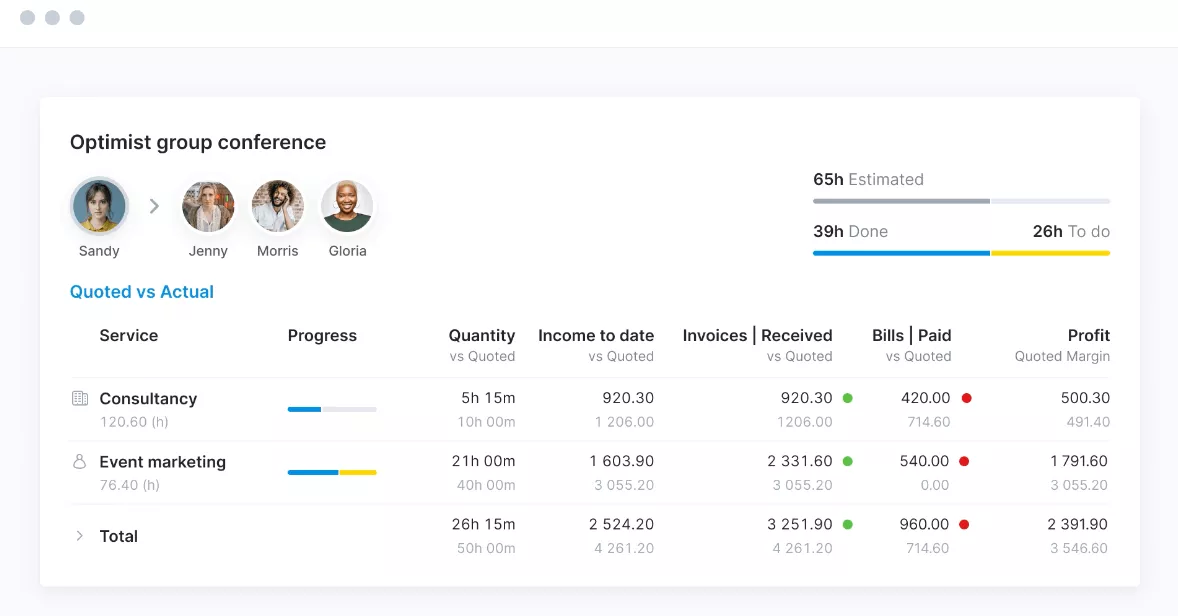Click the green dot next to Total invoices
The width and height of the screenshot is (1178, 616).
coord(847,524)
